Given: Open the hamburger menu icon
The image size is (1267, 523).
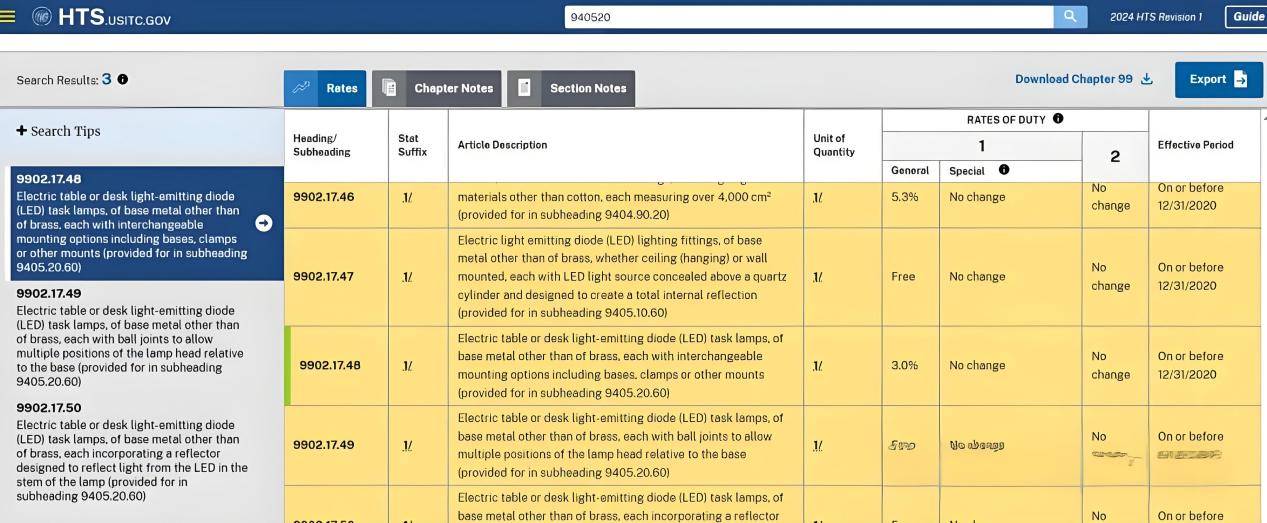Looking at the screenshot, I should (9, 17).
